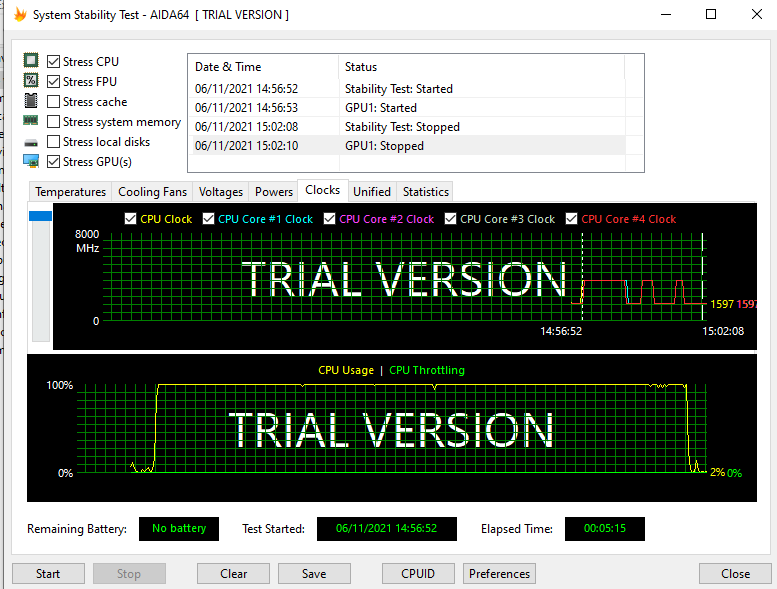Close the window with the title bar X
The image size is (777, 589).
click(x=757, y=14)
